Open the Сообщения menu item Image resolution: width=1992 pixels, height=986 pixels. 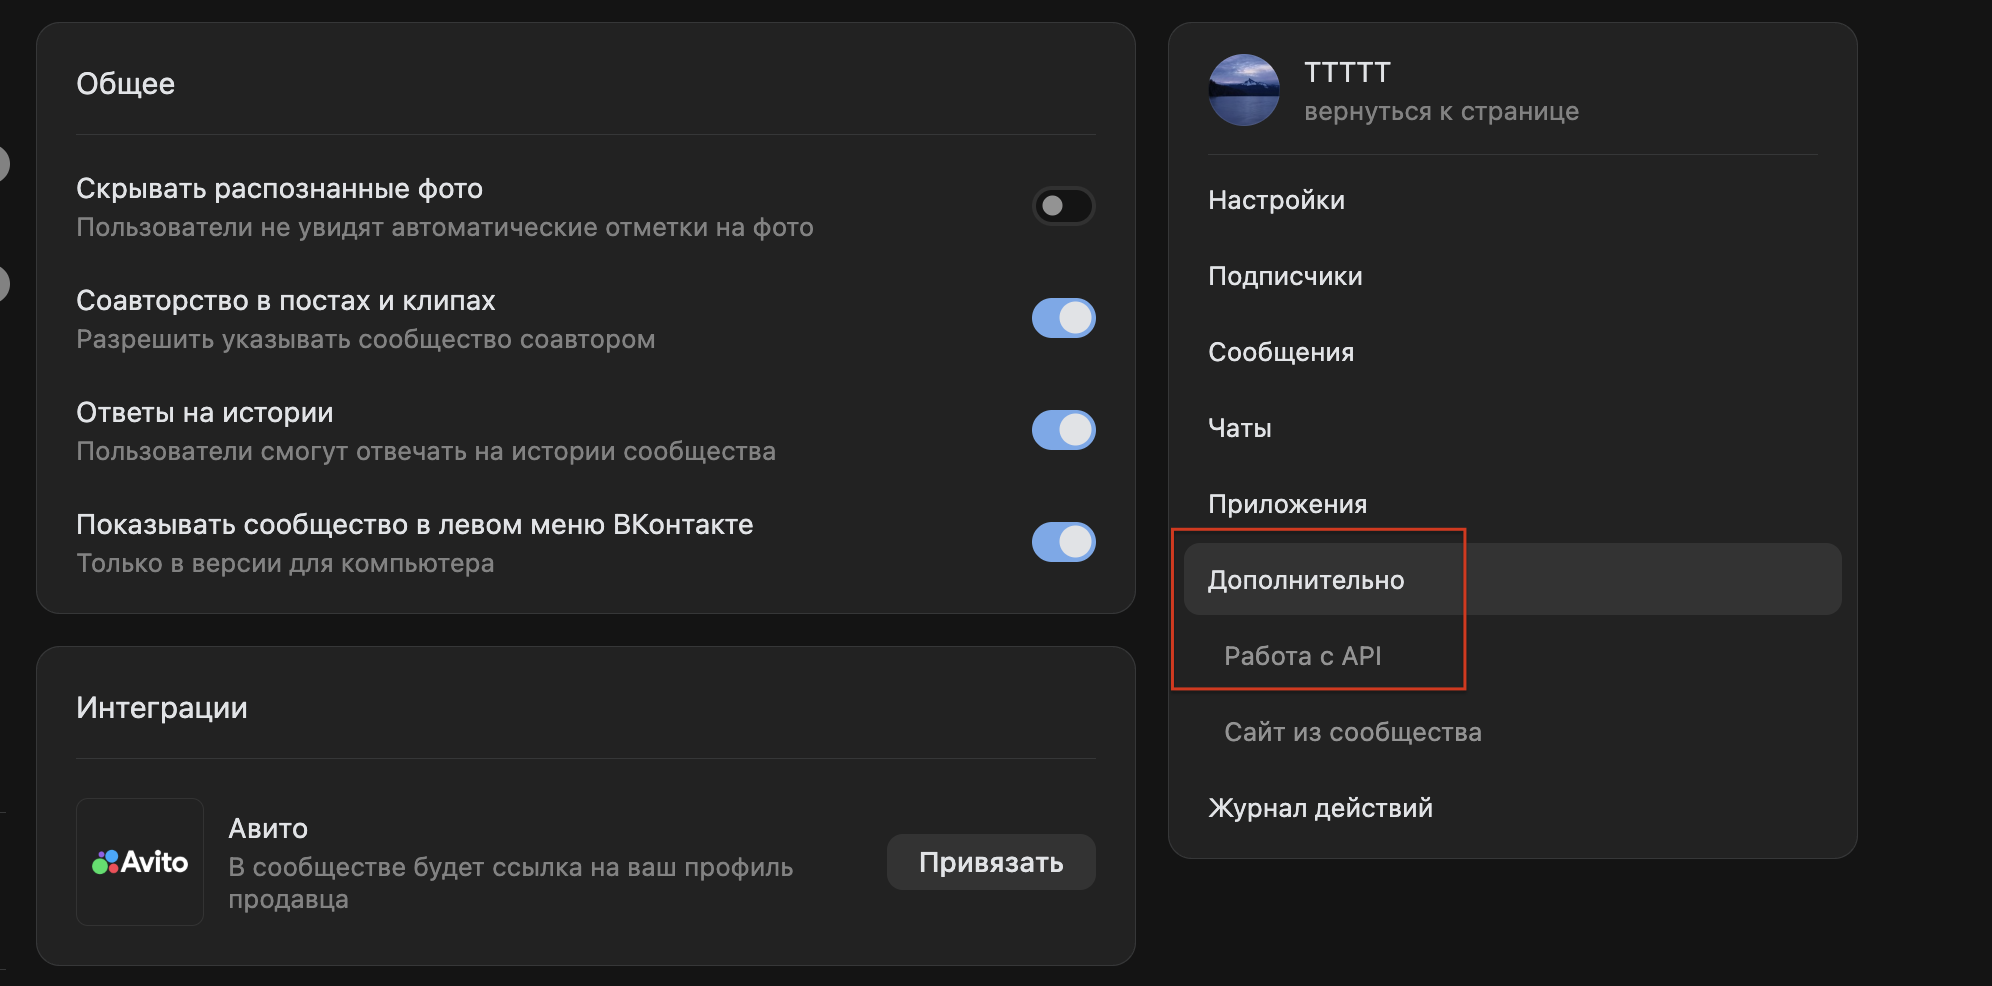click(1281, 352)
